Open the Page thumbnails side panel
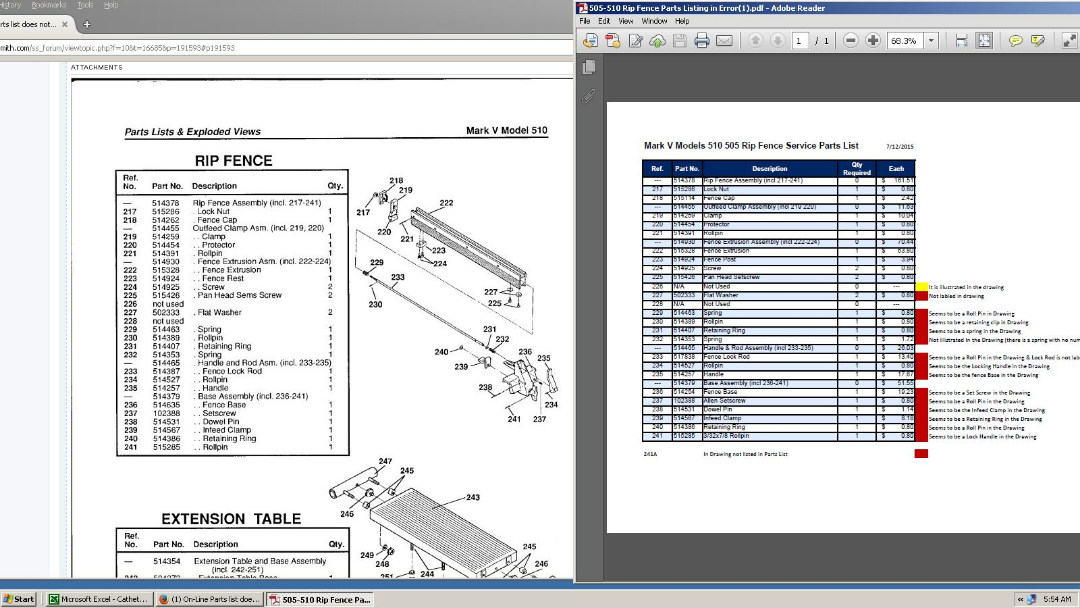The image size is (1080, 608). coord(589,67)
